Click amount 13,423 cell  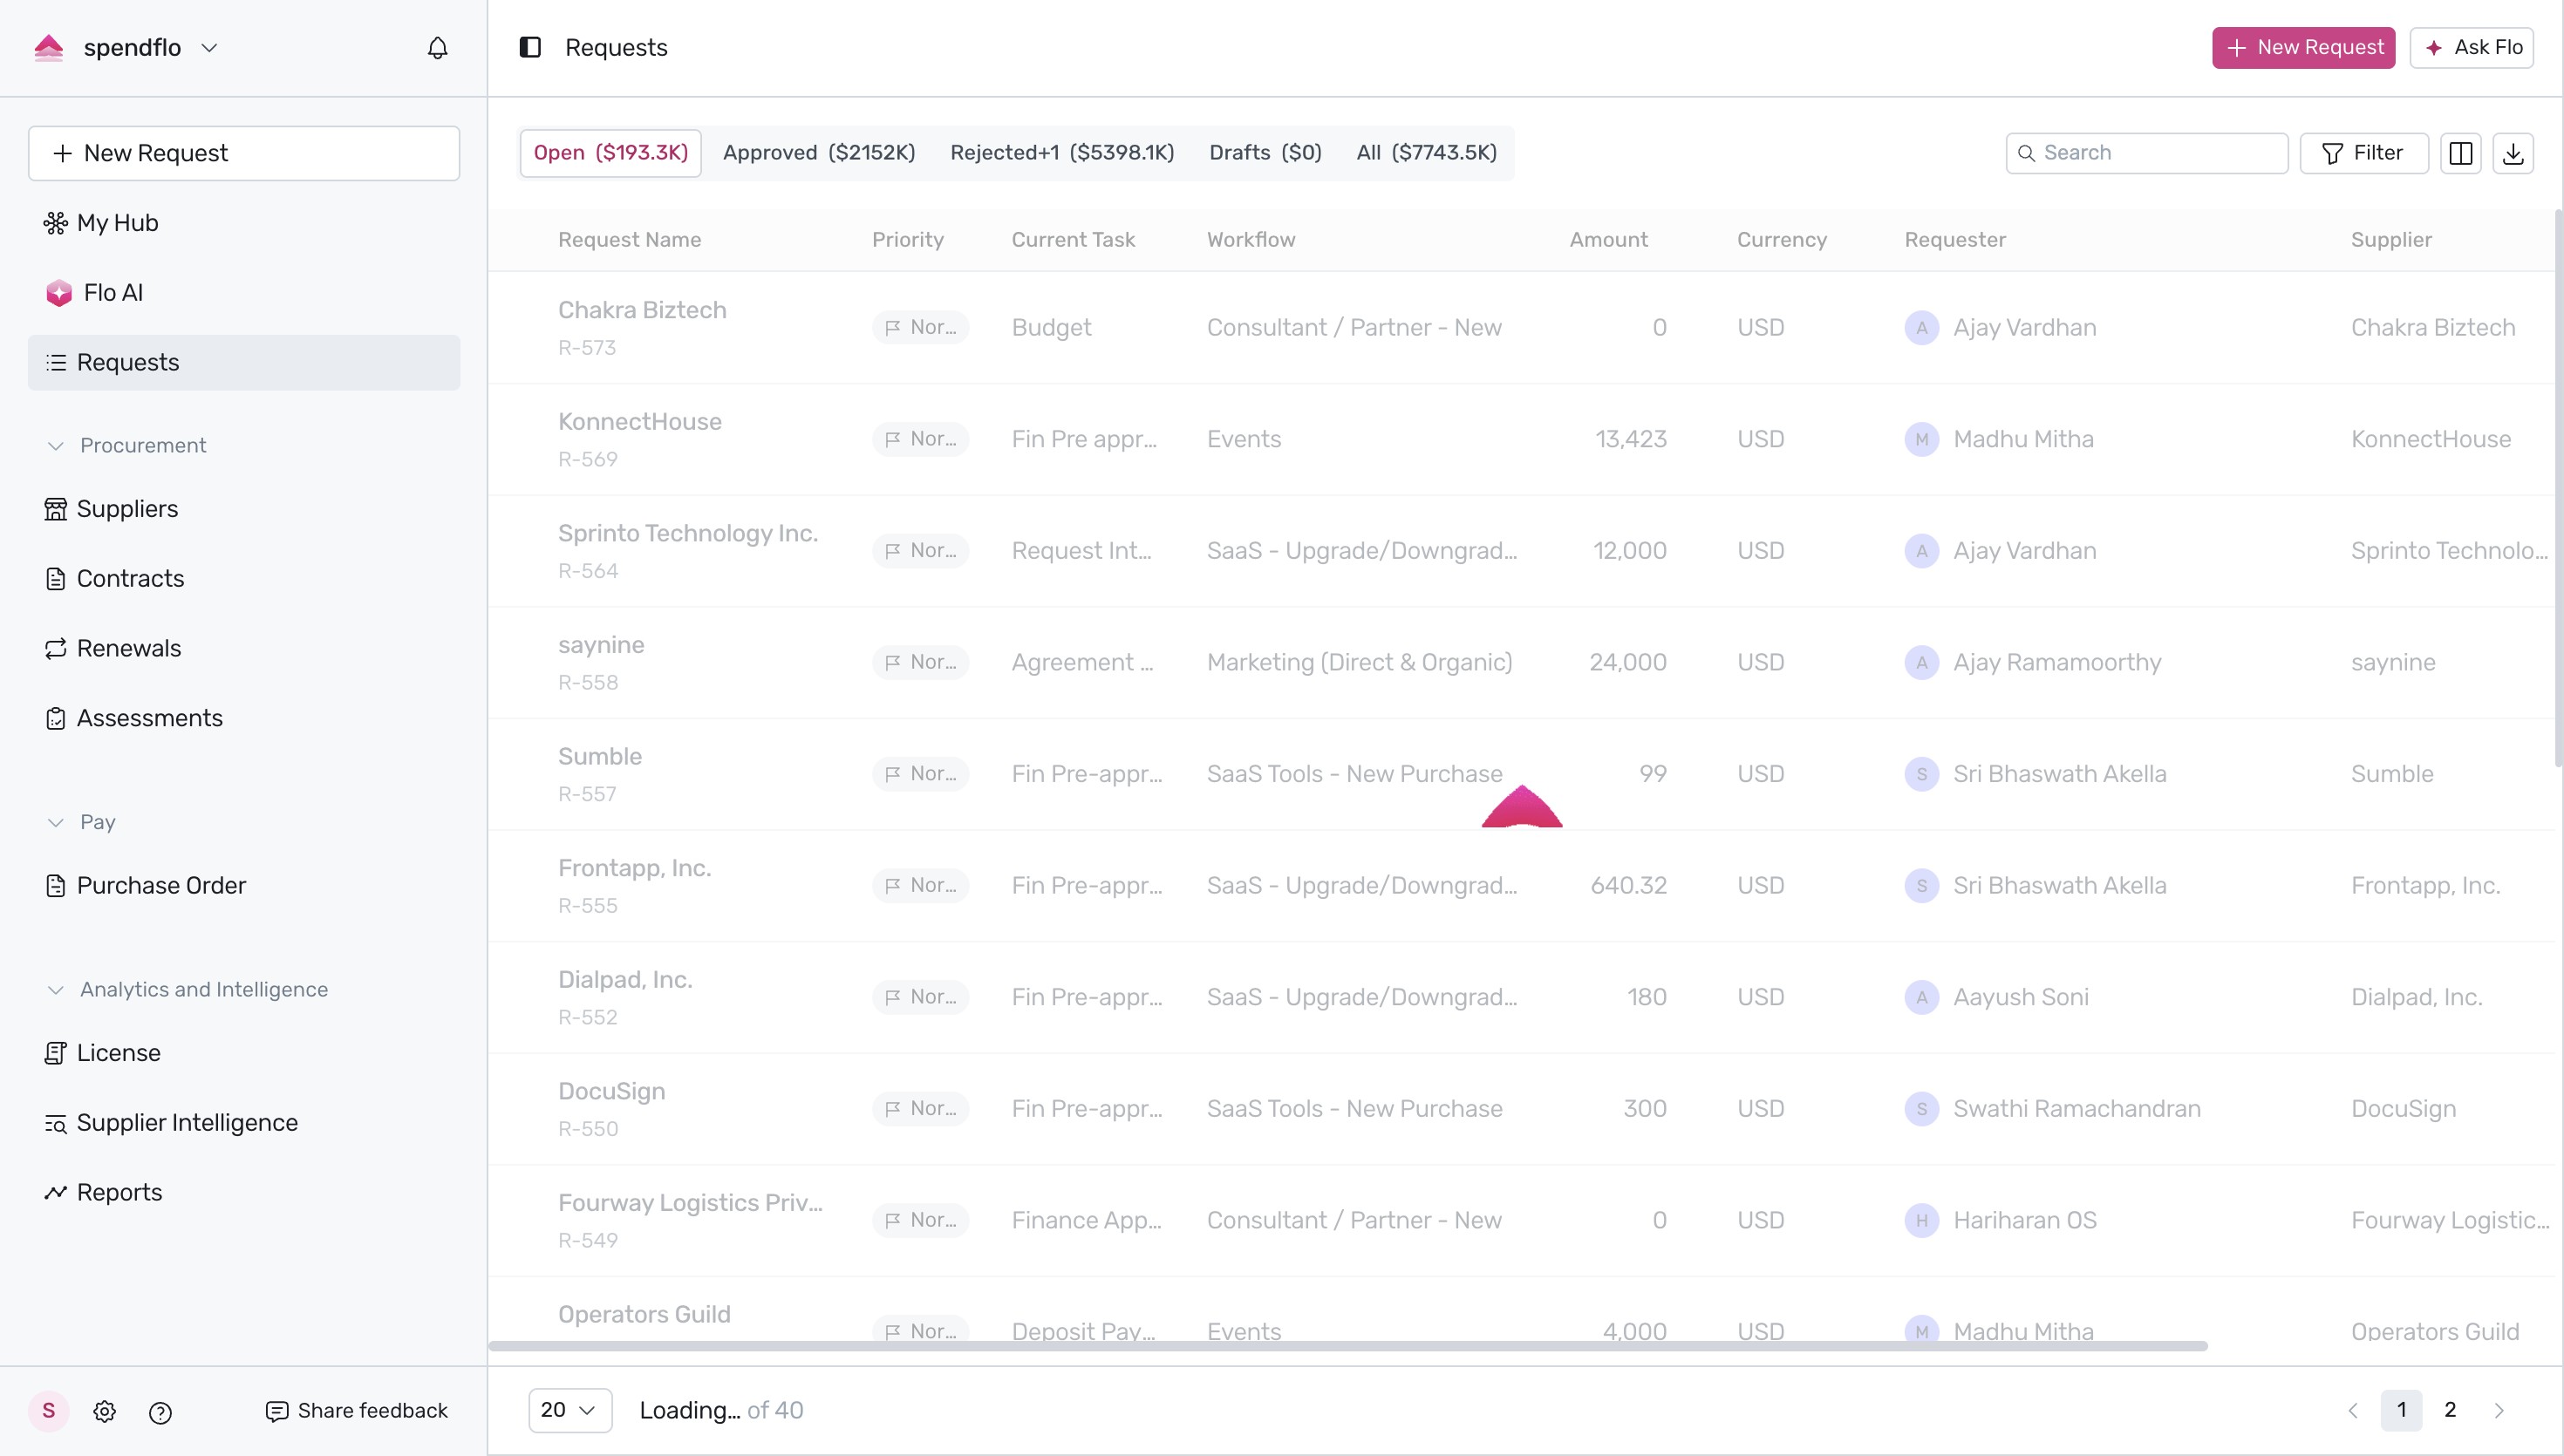(x=1630, y=439)
